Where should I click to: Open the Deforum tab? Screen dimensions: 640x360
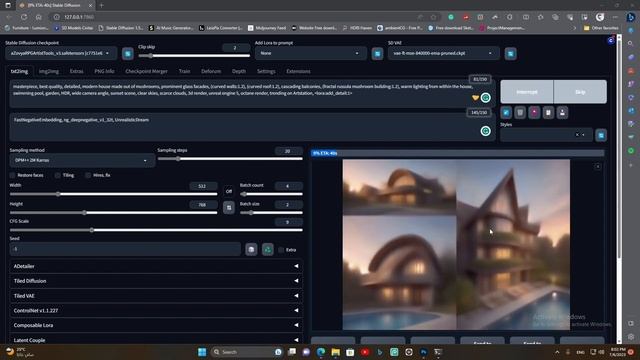click(211, 71)
